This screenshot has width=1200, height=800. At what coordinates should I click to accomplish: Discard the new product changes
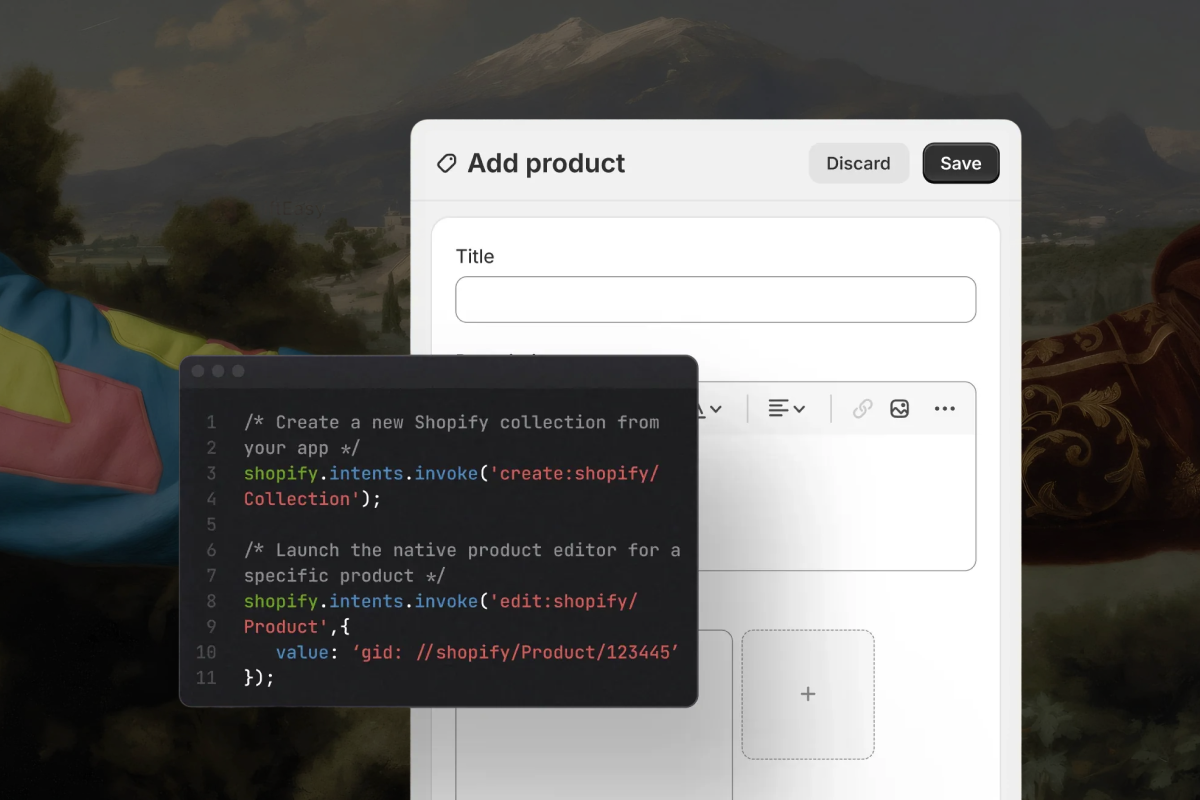[x=858, y=163]
